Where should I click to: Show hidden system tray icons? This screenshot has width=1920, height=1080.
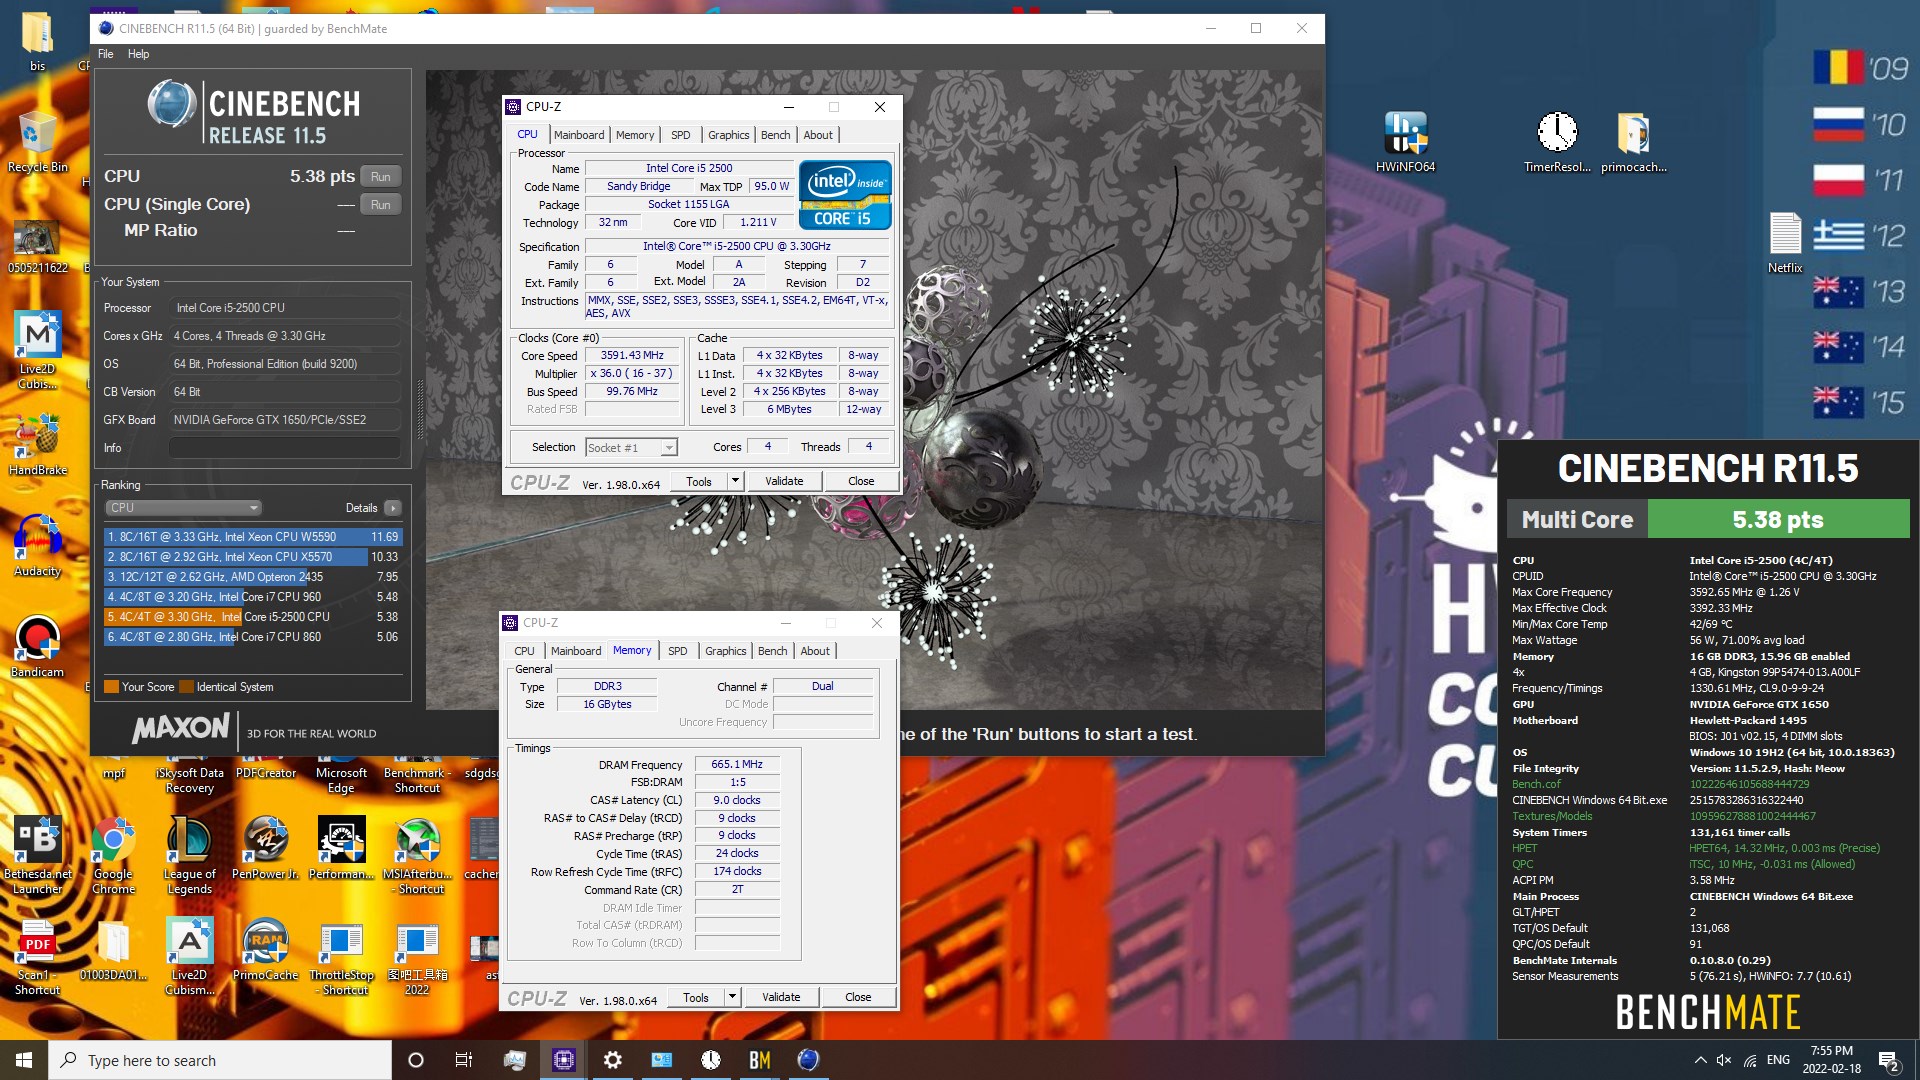pyautogui.click(x=1700, y=1060)
